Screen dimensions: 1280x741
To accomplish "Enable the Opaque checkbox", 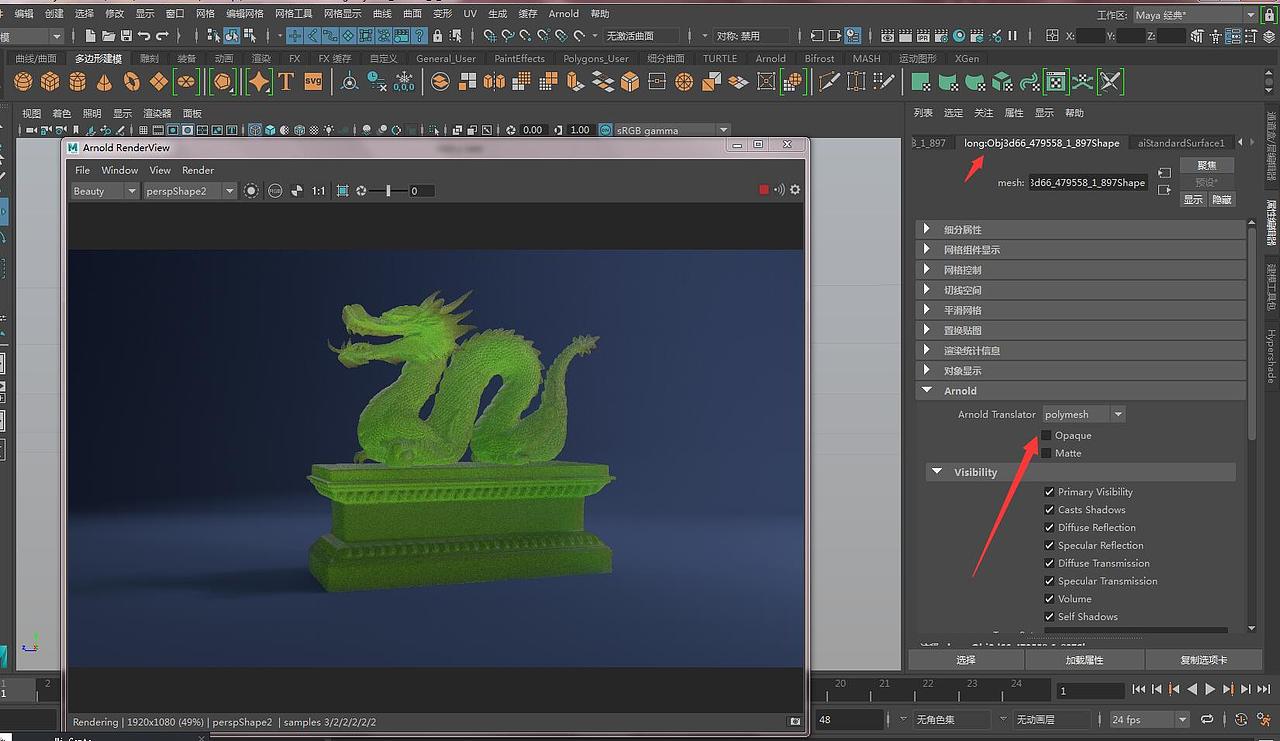I will (1047, 435).
